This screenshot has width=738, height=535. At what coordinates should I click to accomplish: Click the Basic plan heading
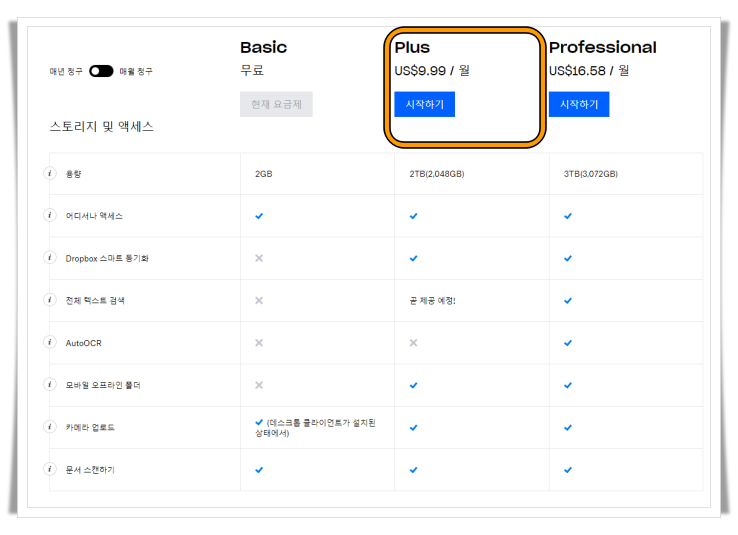pos(264,47)
